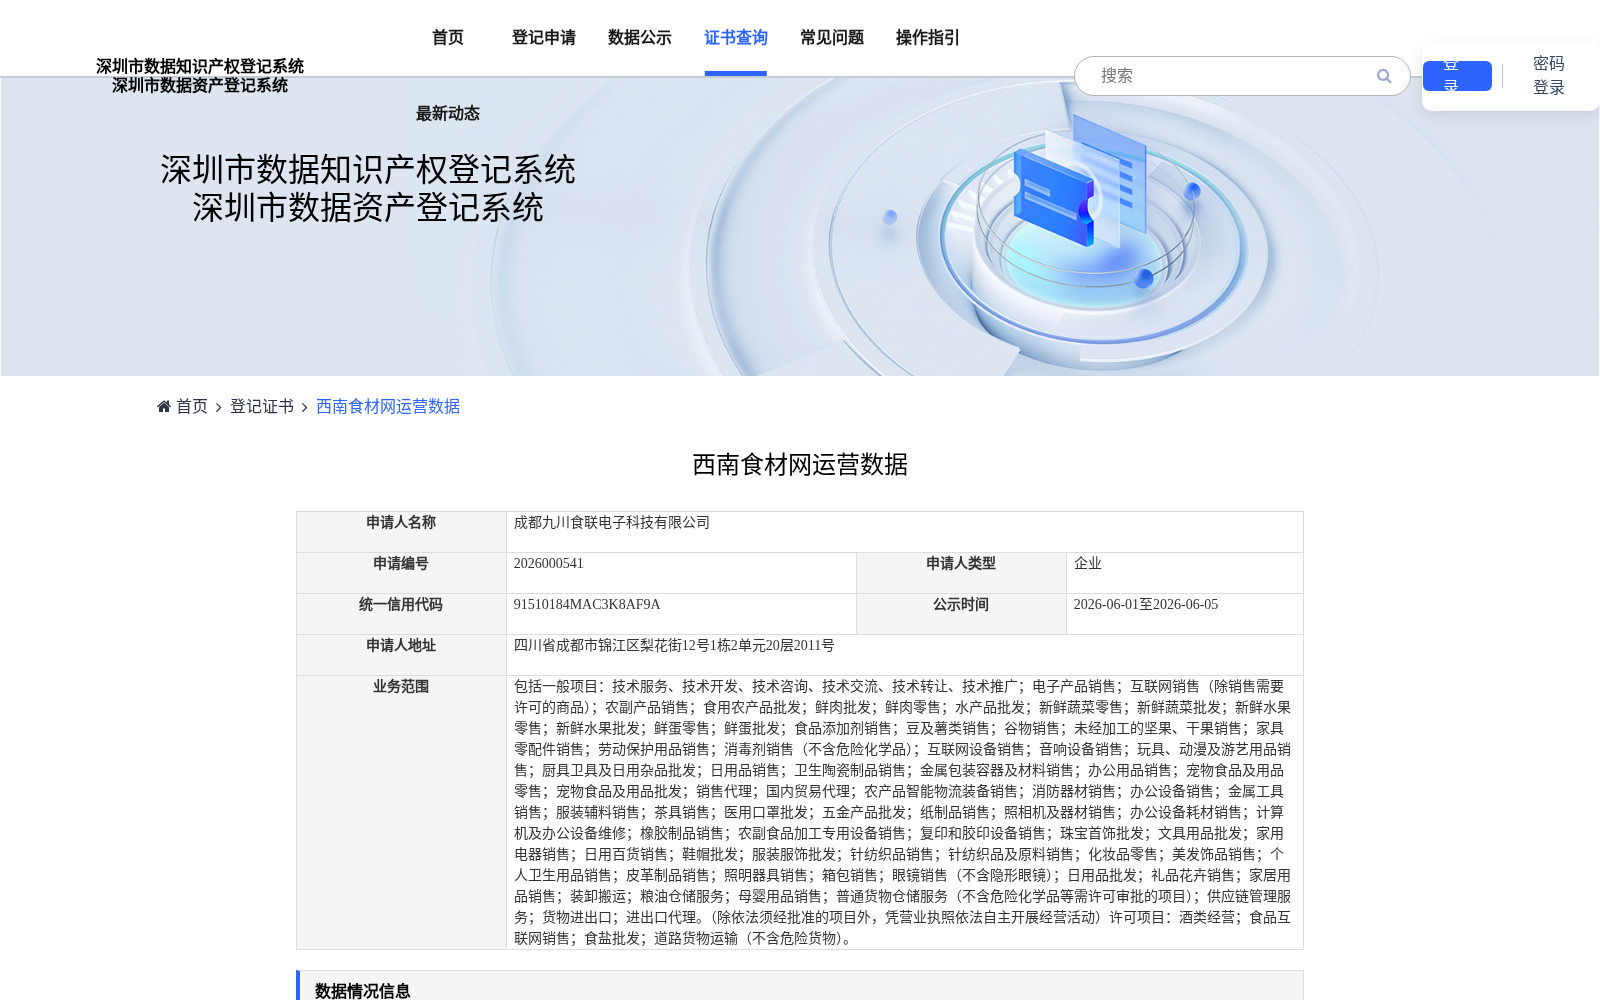Click the 申请人类型 label cell

pos(961,573)
